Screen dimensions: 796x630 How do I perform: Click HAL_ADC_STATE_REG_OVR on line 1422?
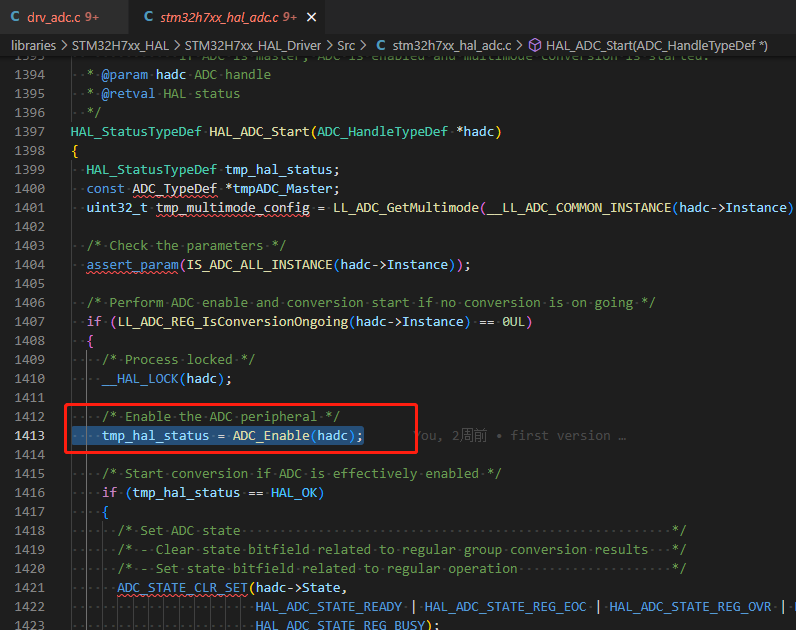coord(690,607)
